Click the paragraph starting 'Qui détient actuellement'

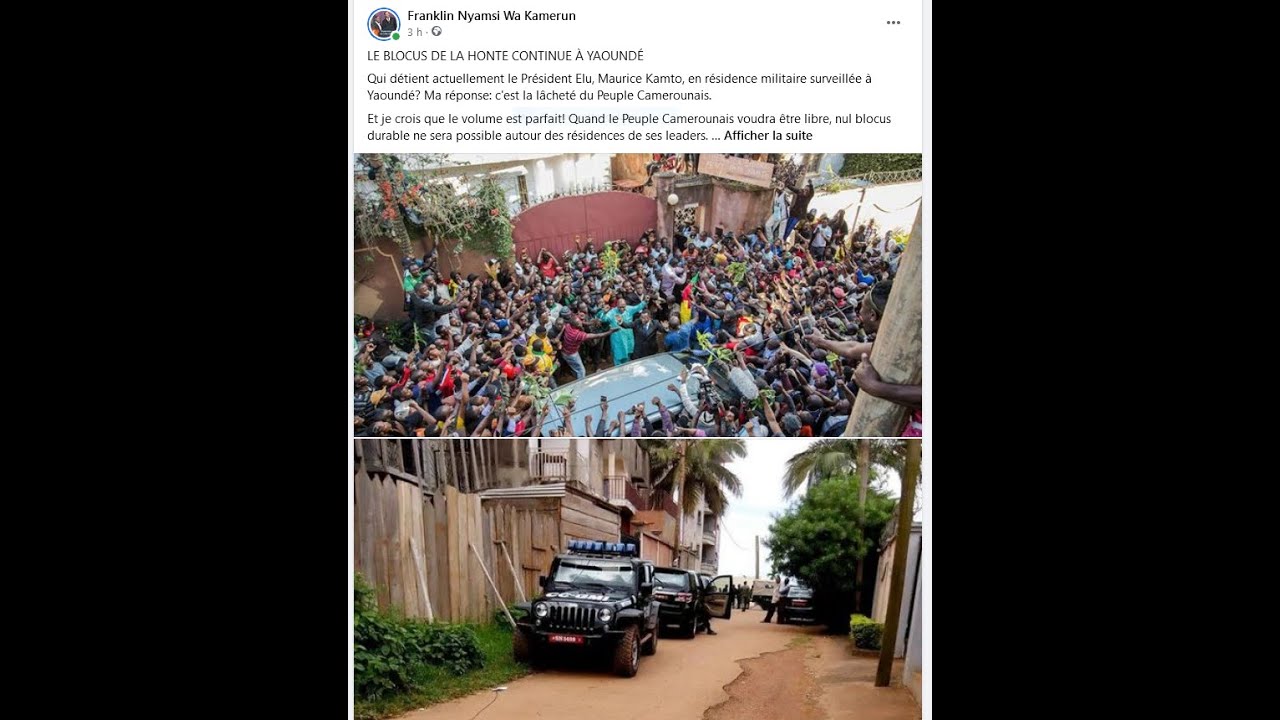(x=619, y=87)
